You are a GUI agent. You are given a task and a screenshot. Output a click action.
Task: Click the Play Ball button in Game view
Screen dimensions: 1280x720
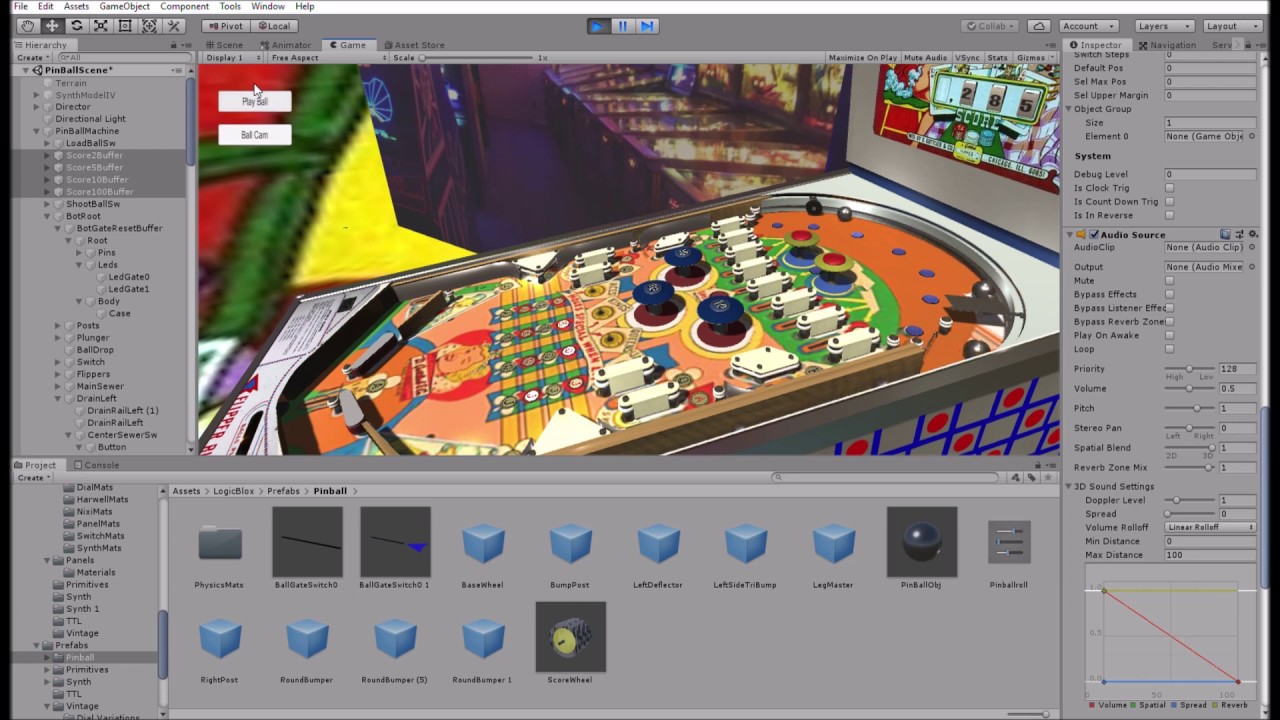[x=255, y=101]
